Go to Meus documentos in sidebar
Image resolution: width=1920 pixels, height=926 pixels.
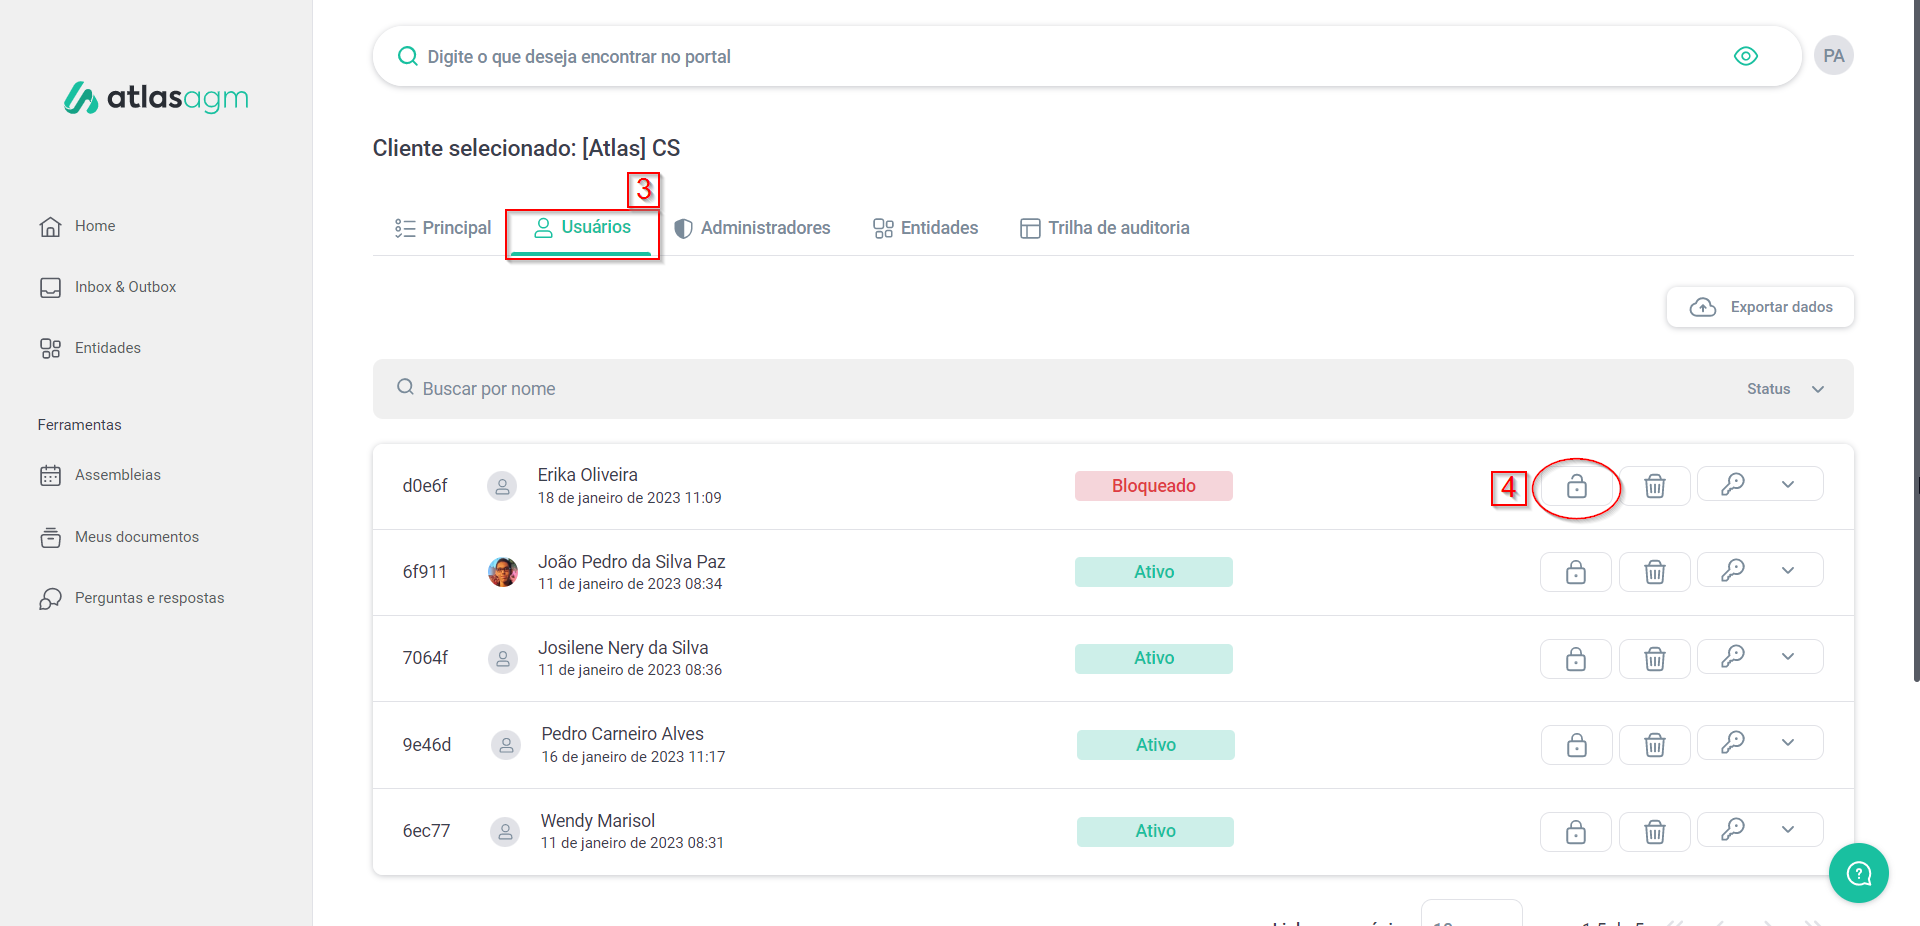(x=136, y=537)
